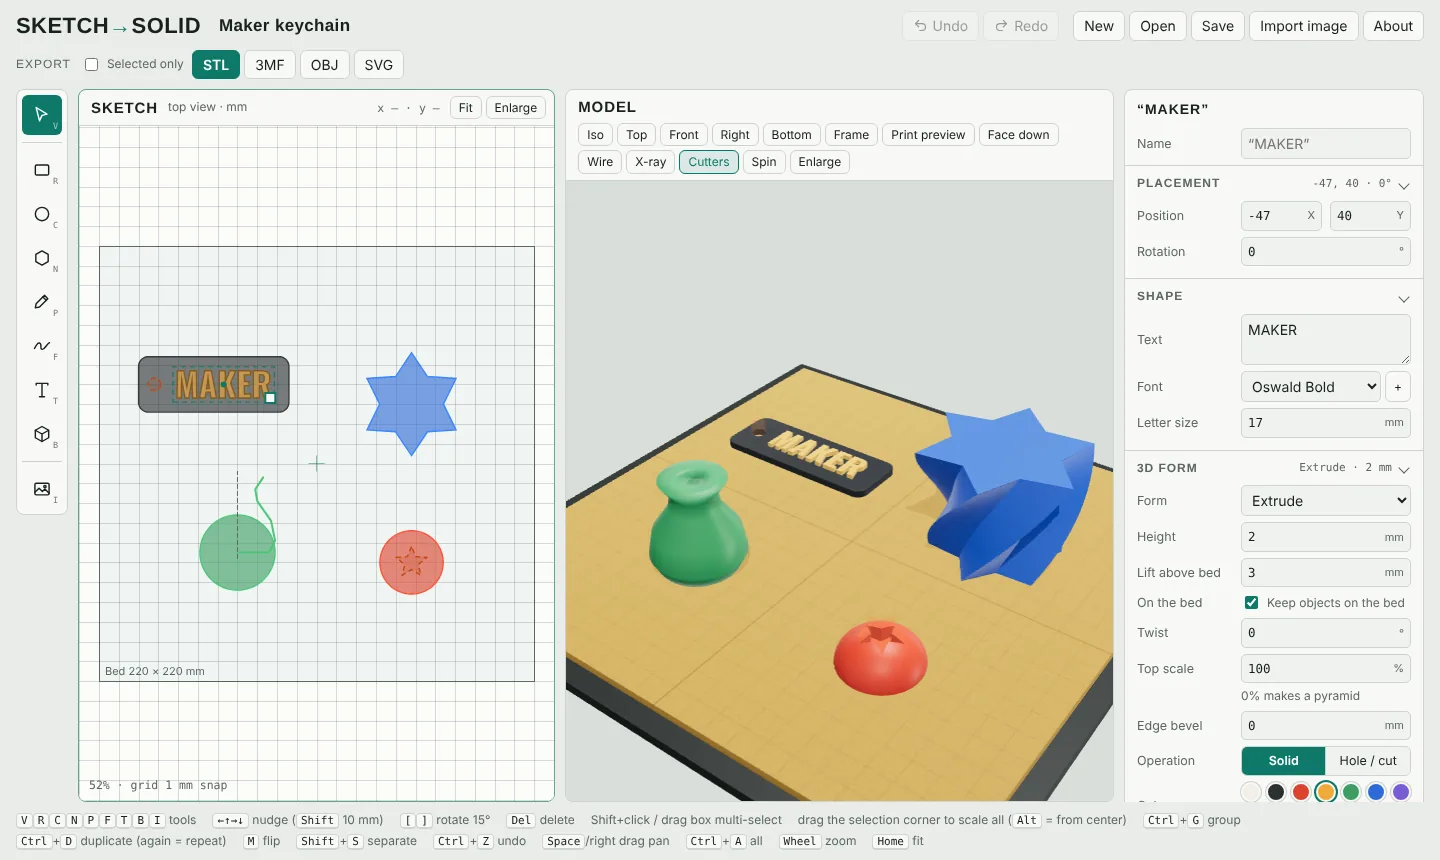
Task: Click the Face down button
Action: point(1019,135)
